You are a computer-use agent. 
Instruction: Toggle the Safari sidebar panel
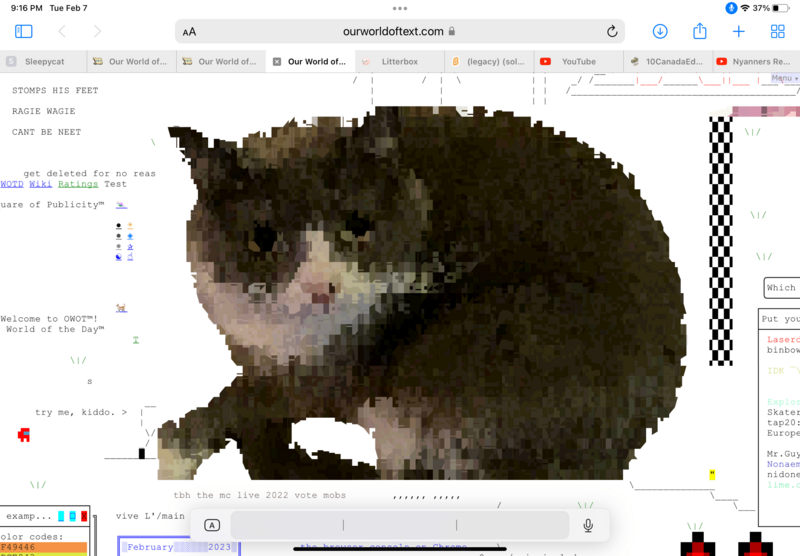(24, 32)
